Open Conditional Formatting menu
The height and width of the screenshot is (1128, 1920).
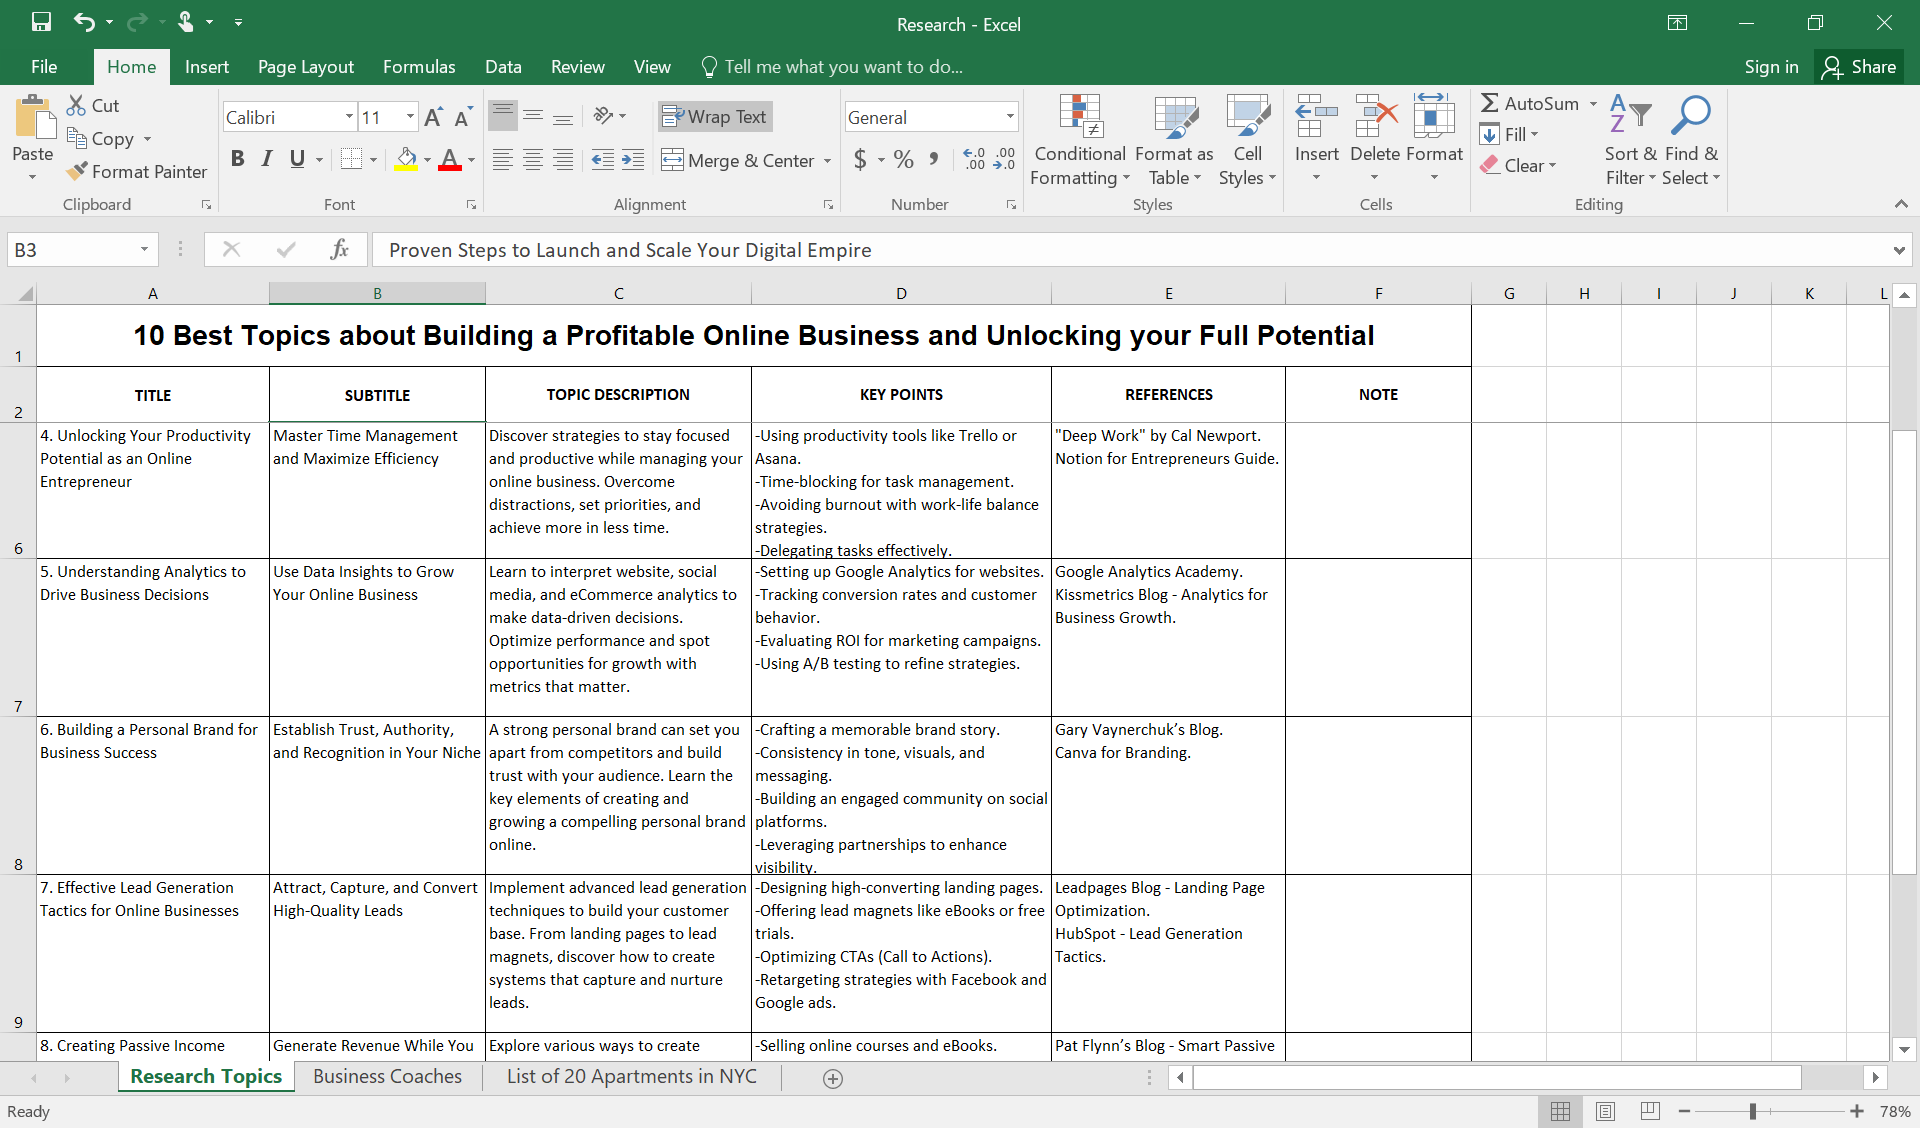(1080, 140)
